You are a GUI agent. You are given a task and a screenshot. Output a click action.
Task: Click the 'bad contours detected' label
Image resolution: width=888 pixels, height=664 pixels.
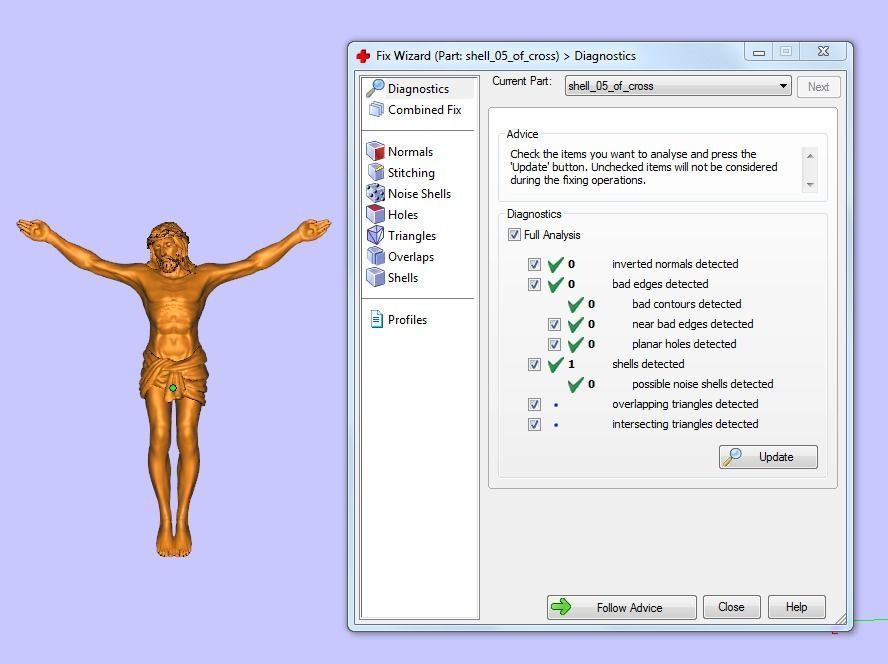686,304
